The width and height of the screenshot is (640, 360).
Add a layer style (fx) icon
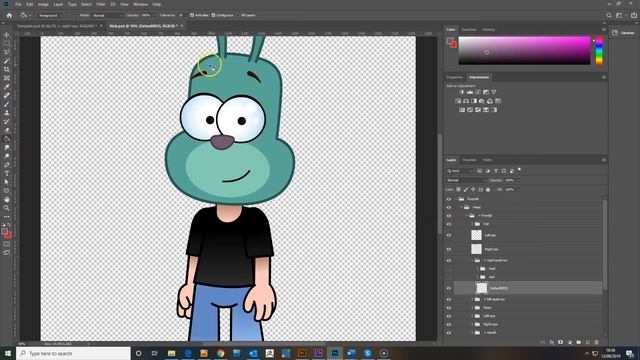551,342
